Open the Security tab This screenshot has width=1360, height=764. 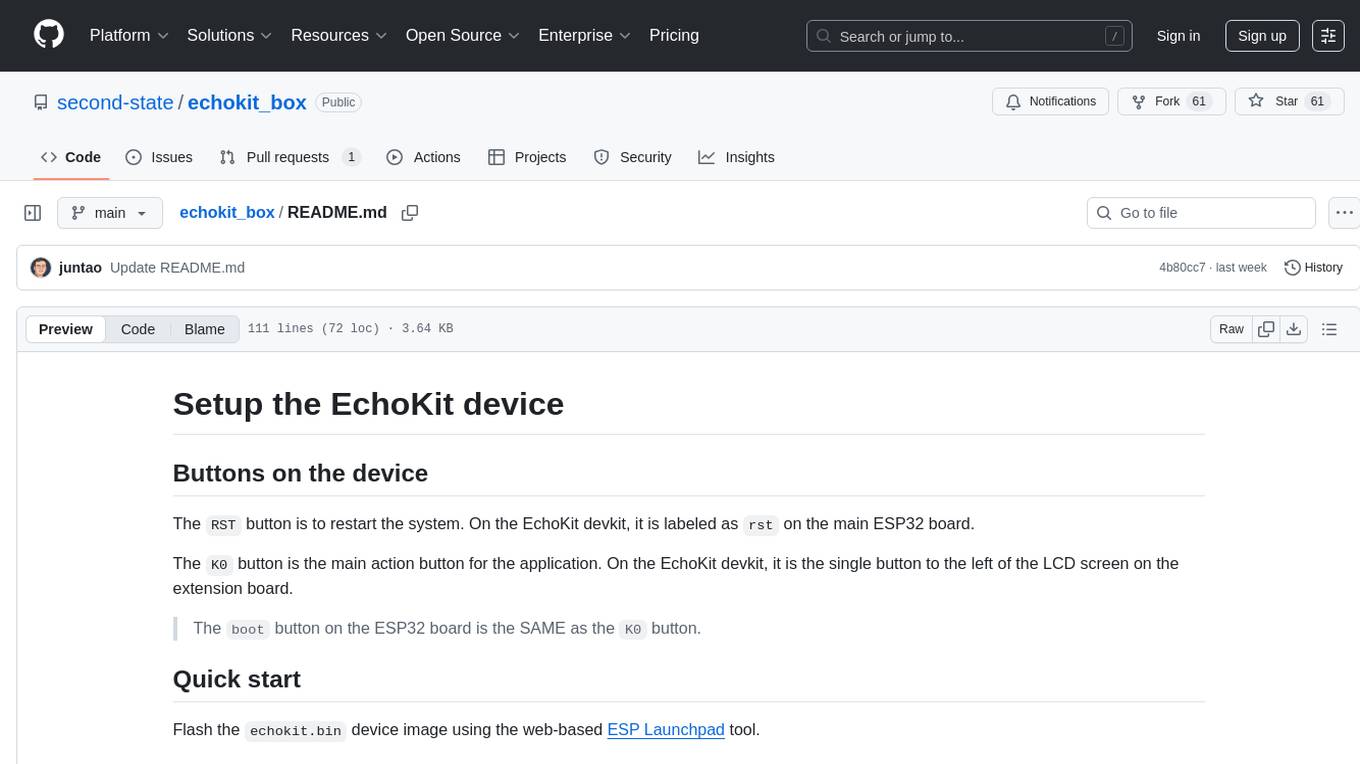tap(632, 157)
